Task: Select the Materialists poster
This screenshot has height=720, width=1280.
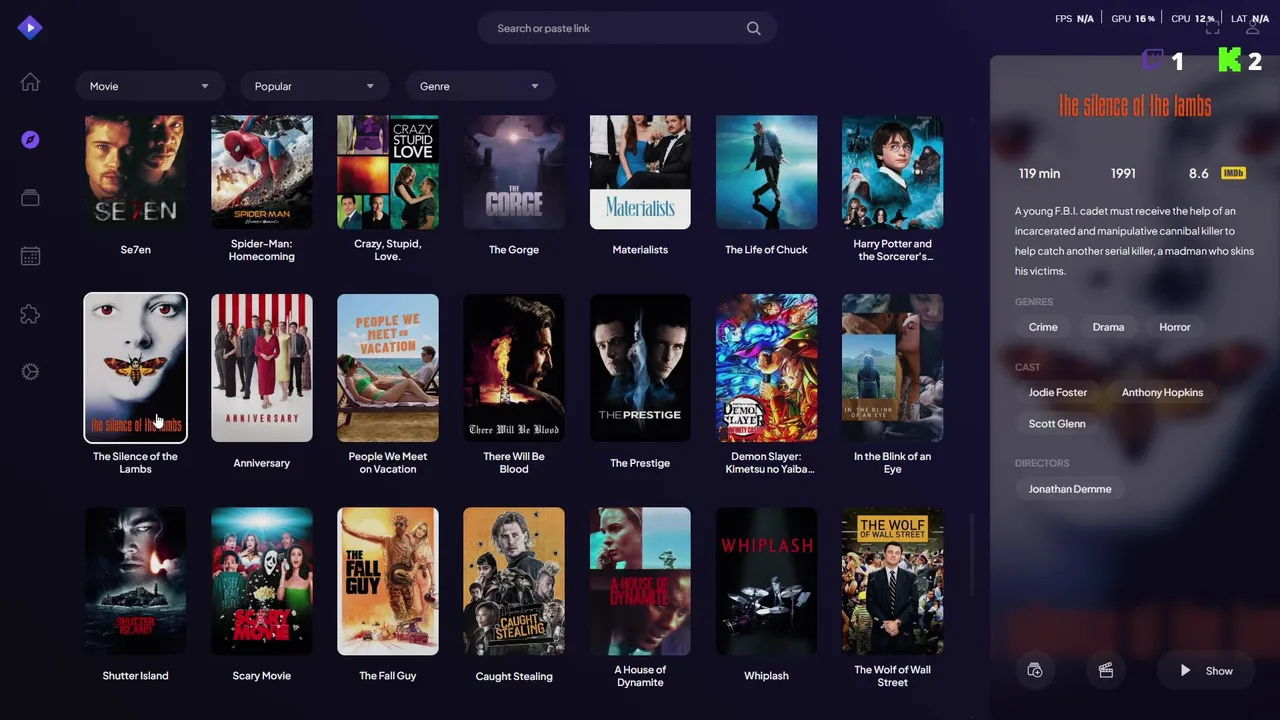Action: pyautogui.click(x=640, y=172)
